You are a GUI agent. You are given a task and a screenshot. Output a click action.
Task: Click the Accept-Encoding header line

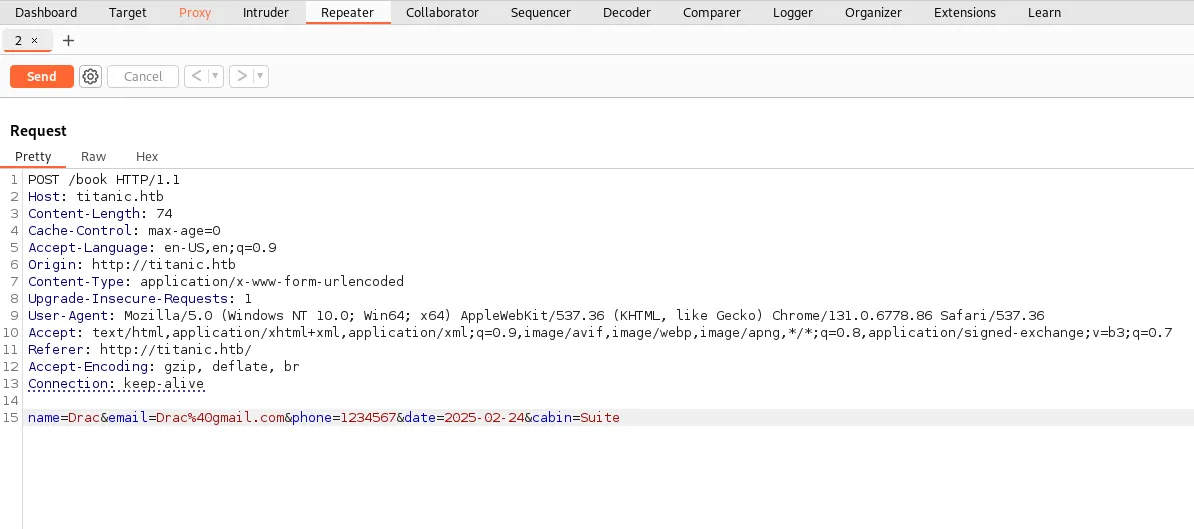click(x=164, y=366)
